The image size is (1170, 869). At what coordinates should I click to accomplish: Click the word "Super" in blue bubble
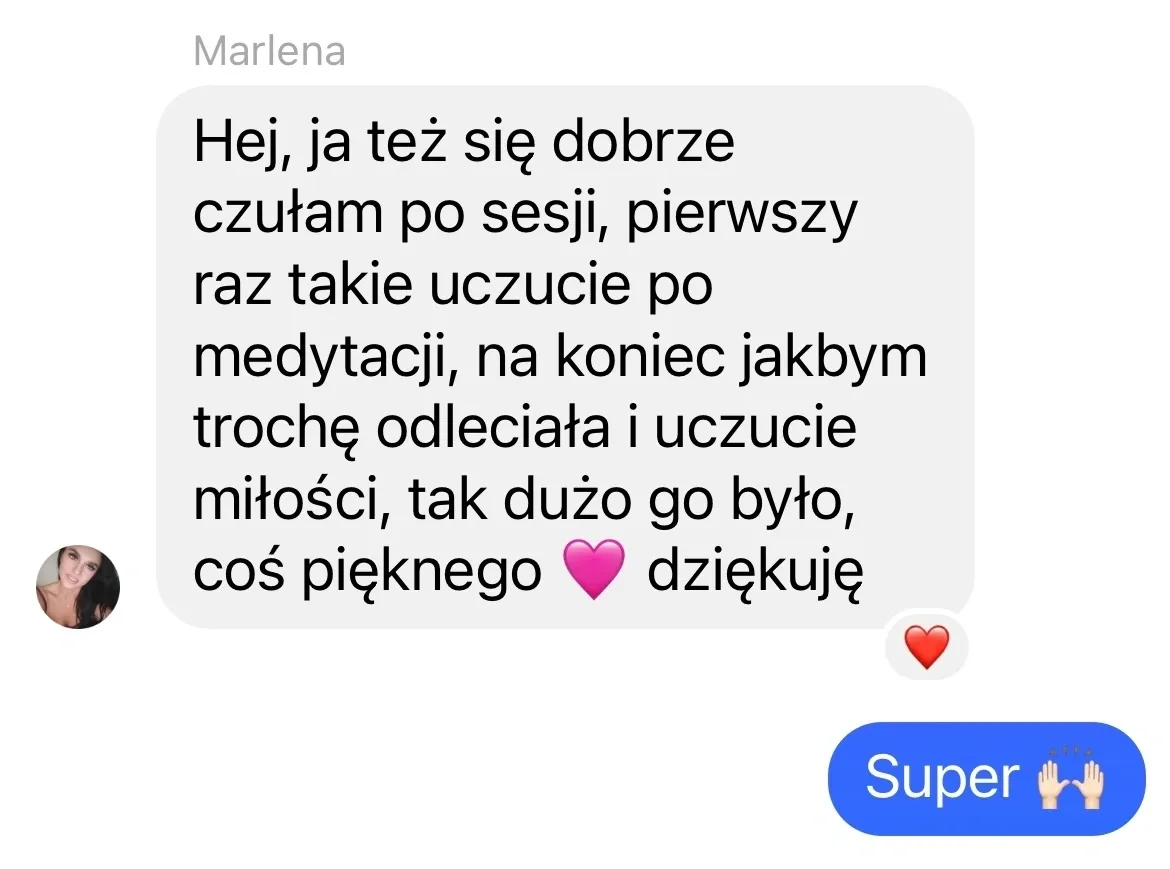(942, 779)
